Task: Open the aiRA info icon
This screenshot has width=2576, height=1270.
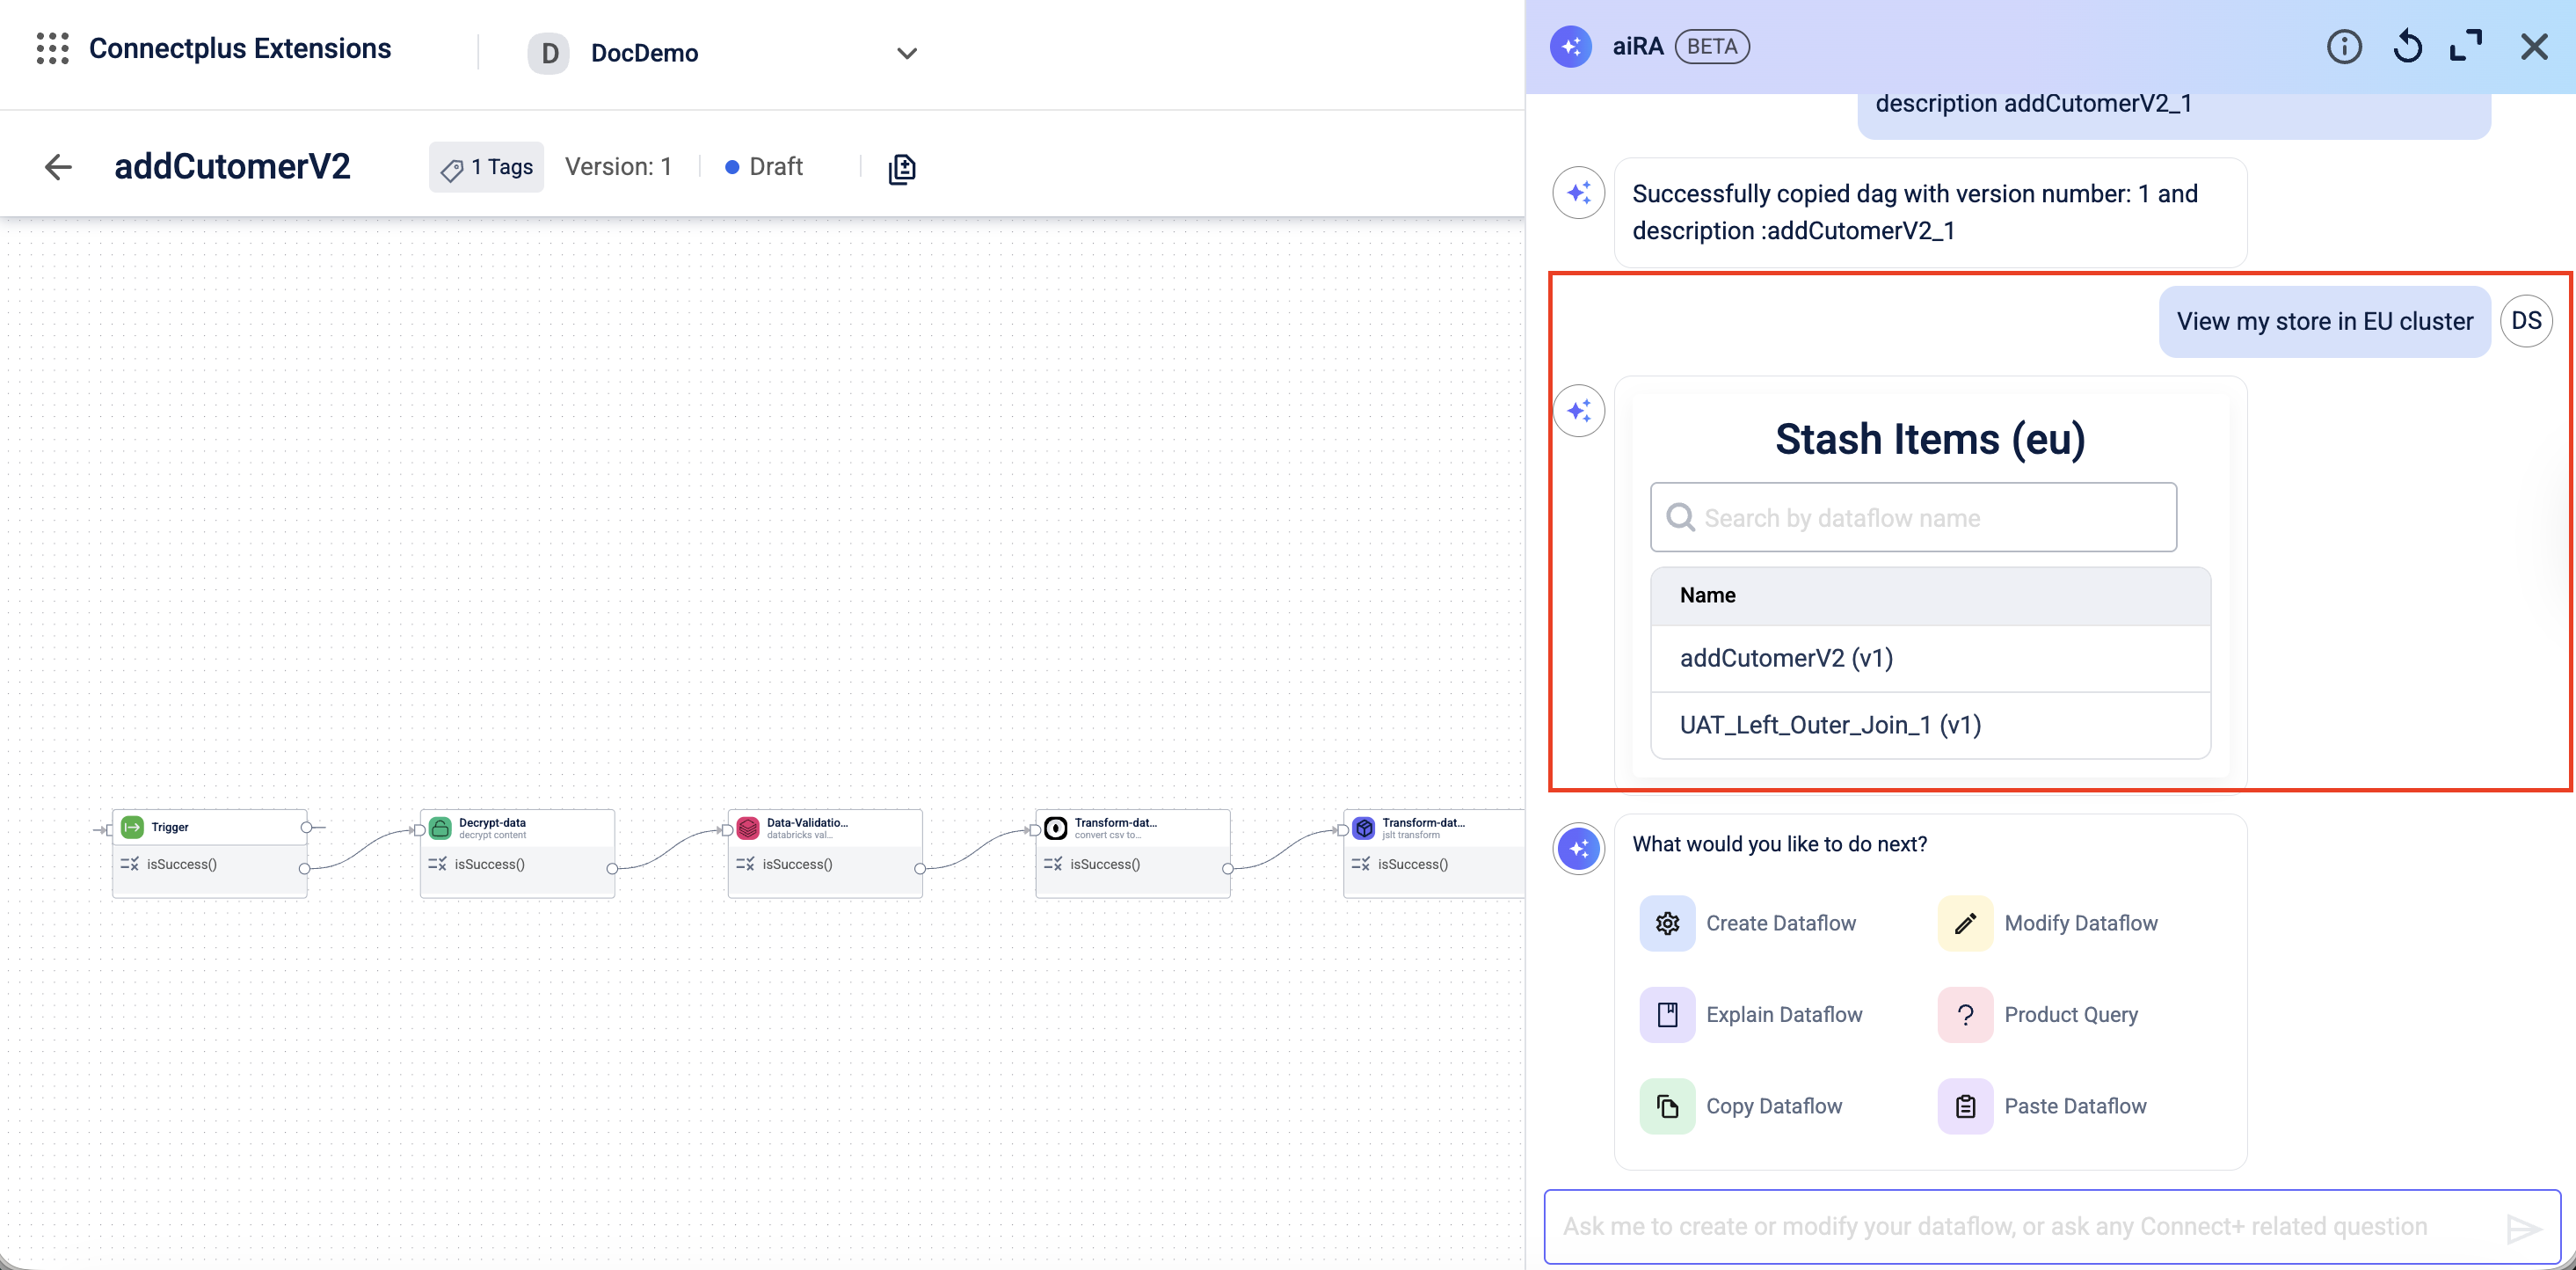Action: coord(2343,47)
